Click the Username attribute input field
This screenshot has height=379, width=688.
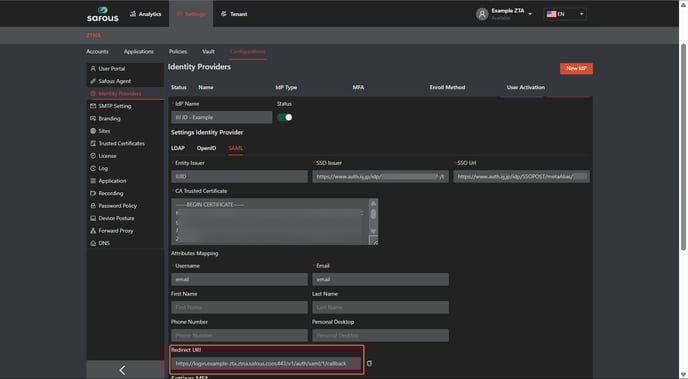[x=239, y=279]
